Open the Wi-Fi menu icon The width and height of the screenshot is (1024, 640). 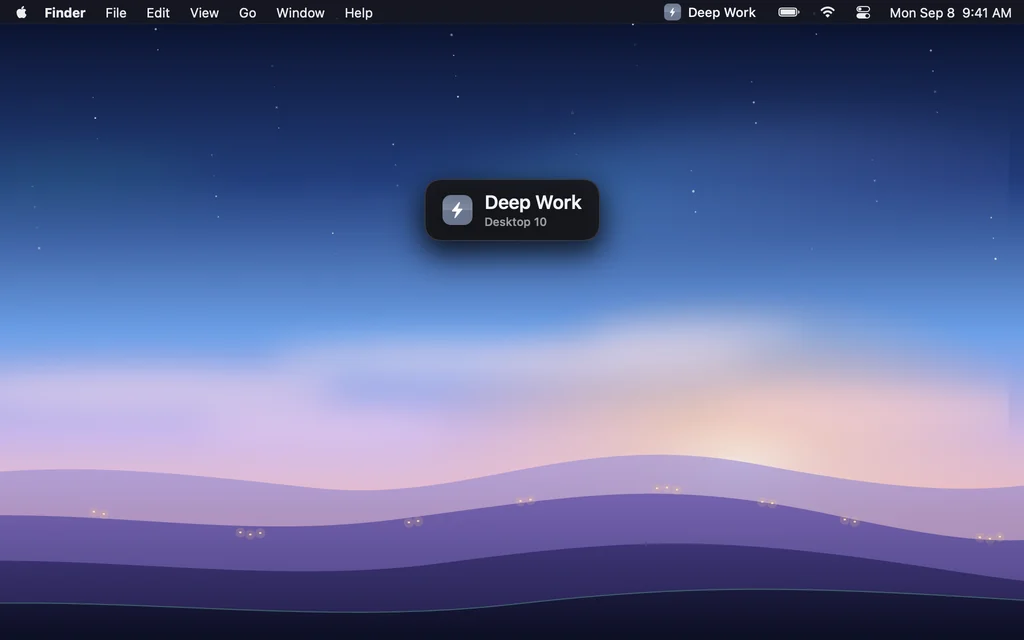827,12
